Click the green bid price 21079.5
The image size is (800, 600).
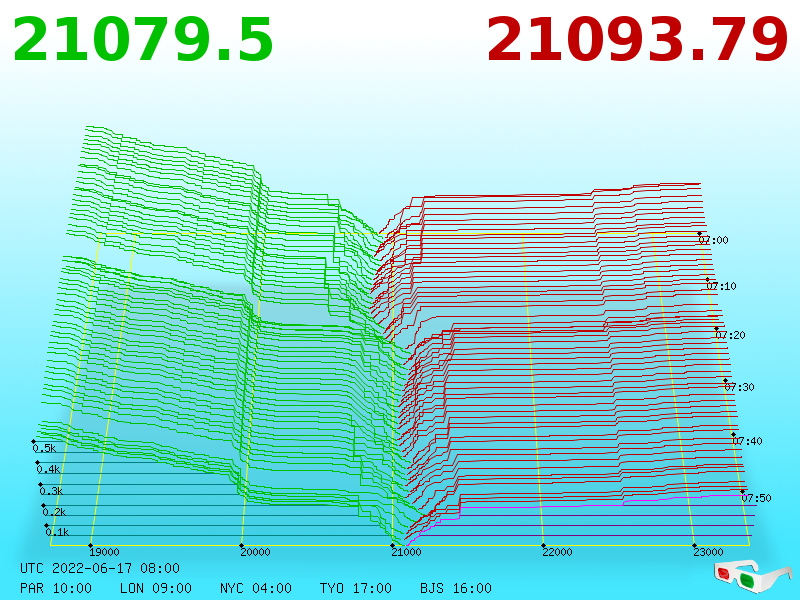click(142, 40)
